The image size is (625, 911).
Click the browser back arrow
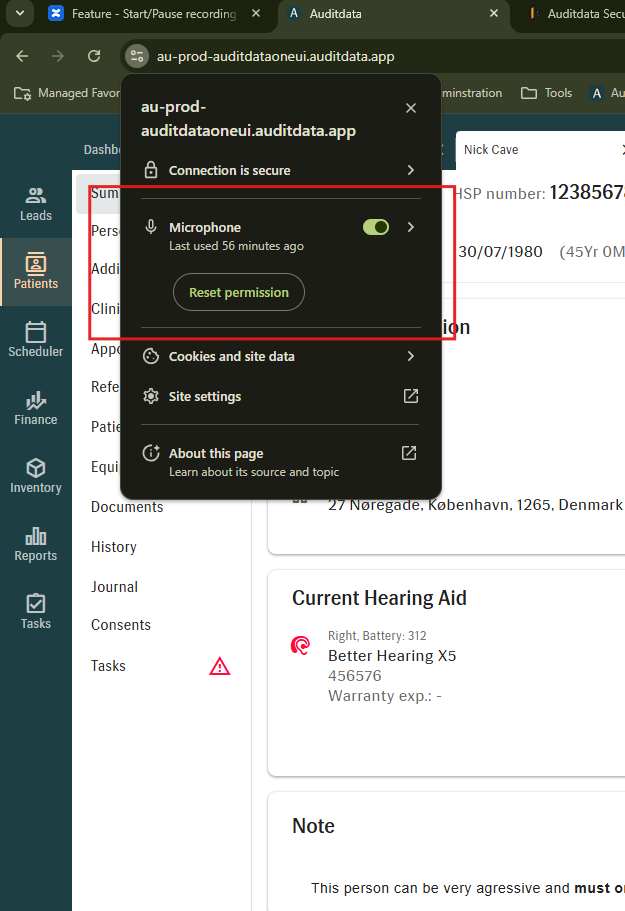click(x=22, y=56)
